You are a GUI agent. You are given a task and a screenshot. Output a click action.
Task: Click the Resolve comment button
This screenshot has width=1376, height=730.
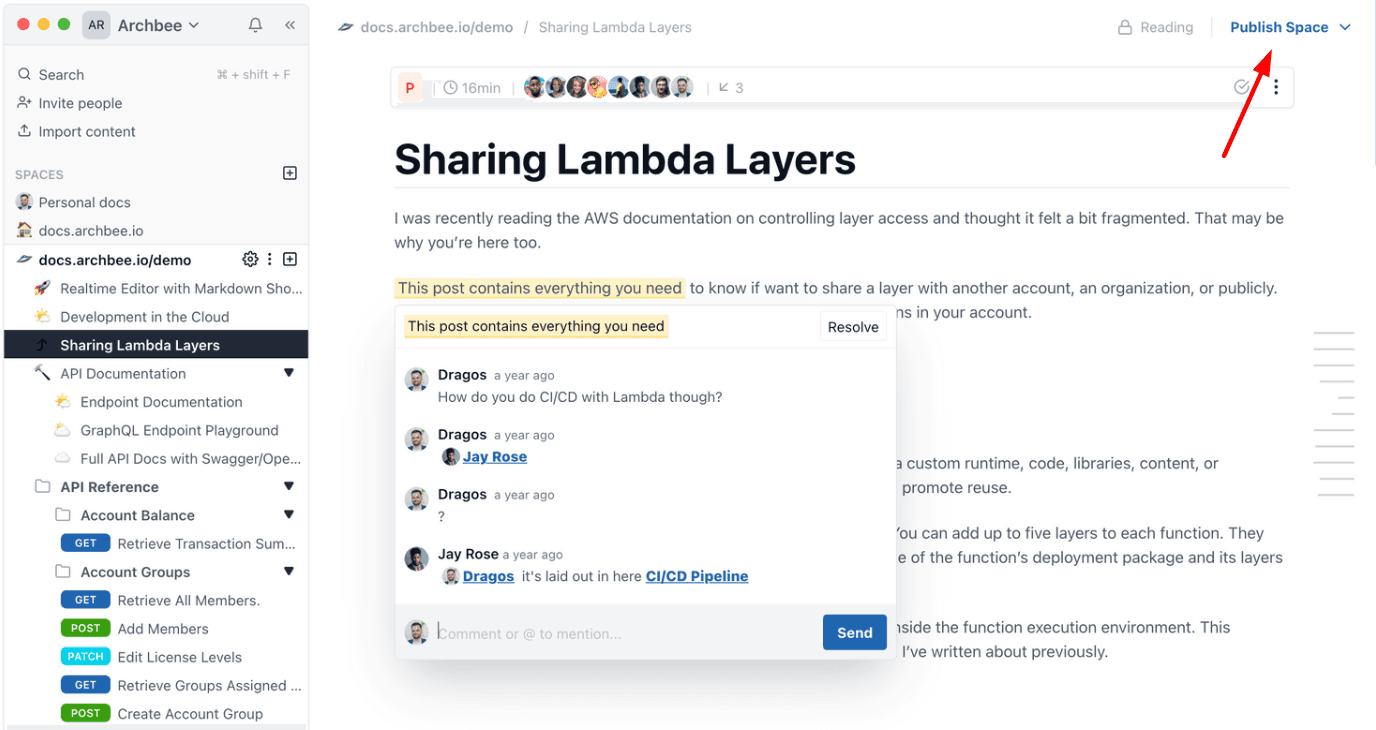pyautogui.click(x=853, y=327)
